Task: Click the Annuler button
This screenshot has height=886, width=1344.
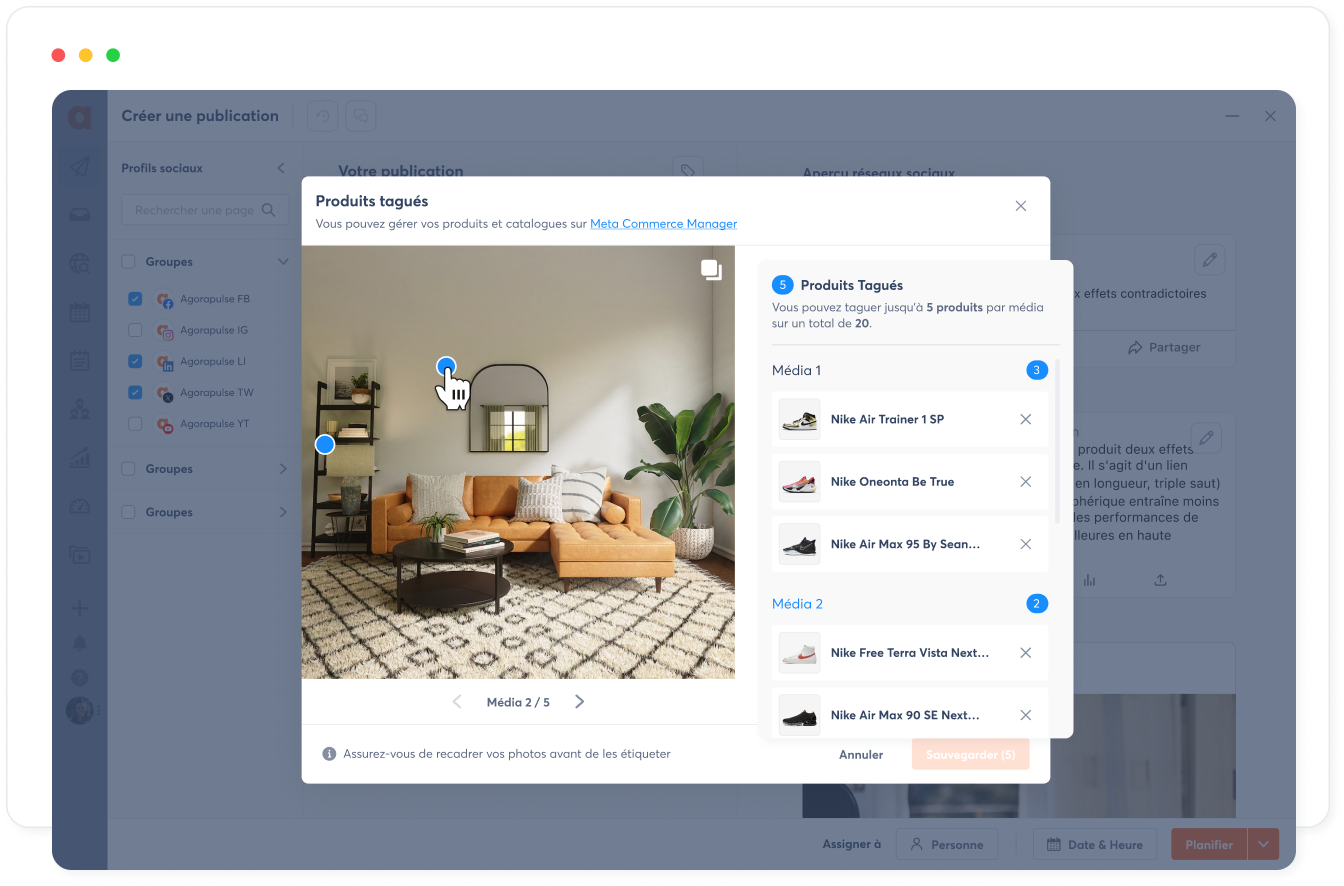Action: point(860,755)
